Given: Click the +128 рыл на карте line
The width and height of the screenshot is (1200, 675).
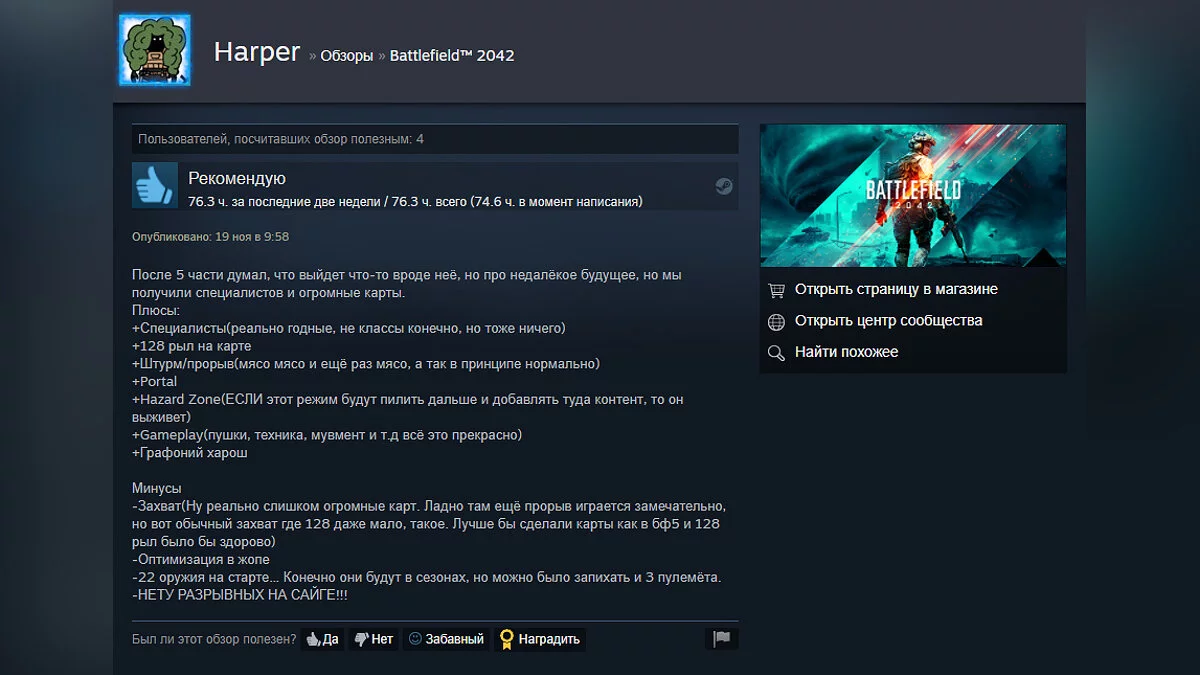Looking at the screenshot, I should pos(192,346).
